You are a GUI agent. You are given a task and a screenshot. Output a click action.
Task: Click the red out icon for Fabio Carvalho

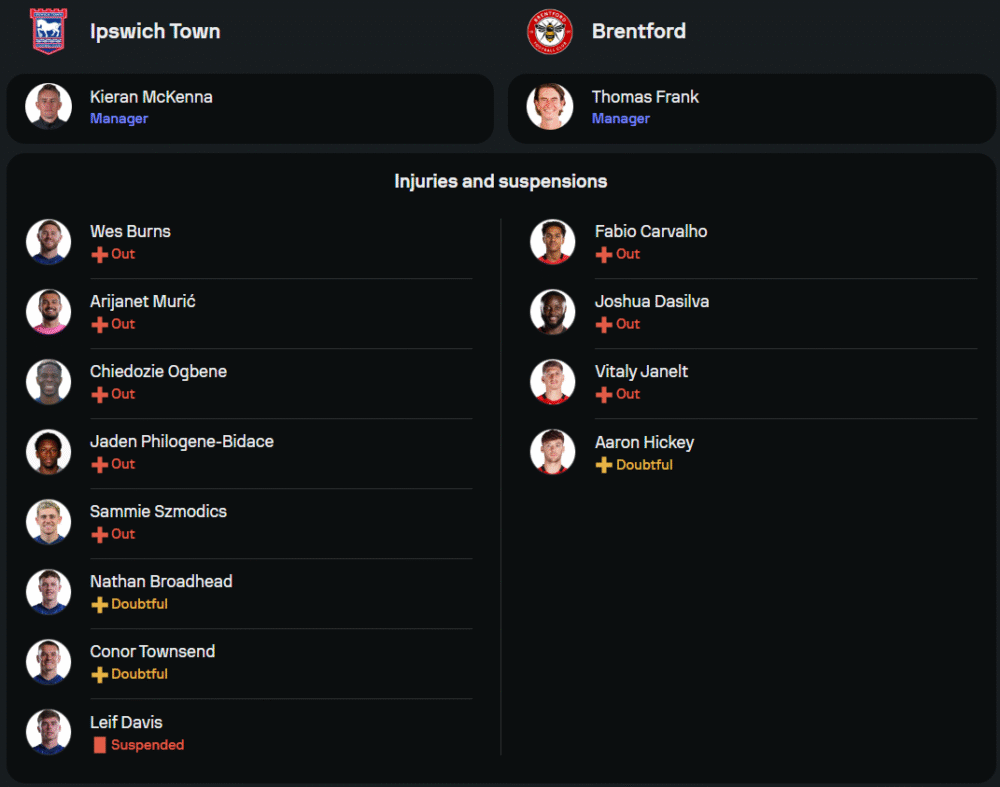pos(604,255)
